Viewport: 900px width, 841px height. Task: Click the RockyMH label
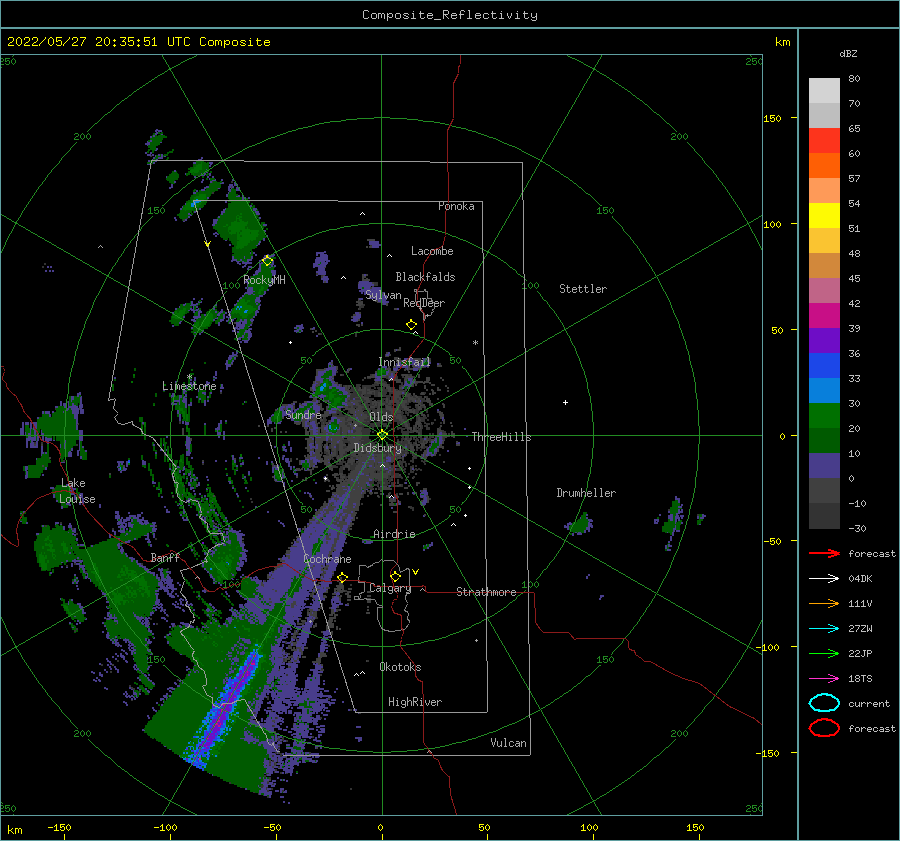coord(264,280)
